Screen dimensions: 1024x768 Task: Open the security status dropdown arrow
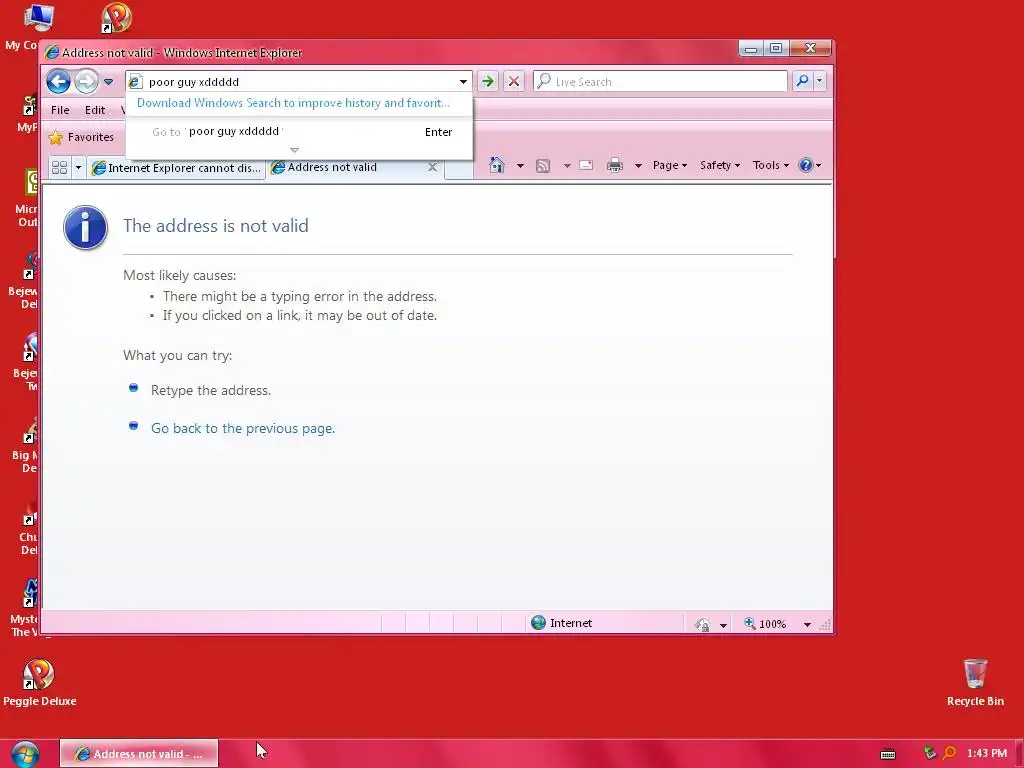click(x=723, y=625)
